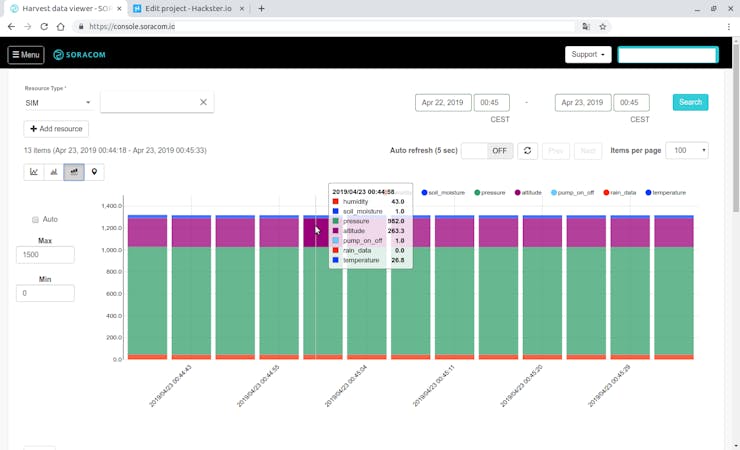Viewport: 740px width, 450px height.
Task: Switch to line chart view
Action: pyautogui.click(x=34, y=172)
